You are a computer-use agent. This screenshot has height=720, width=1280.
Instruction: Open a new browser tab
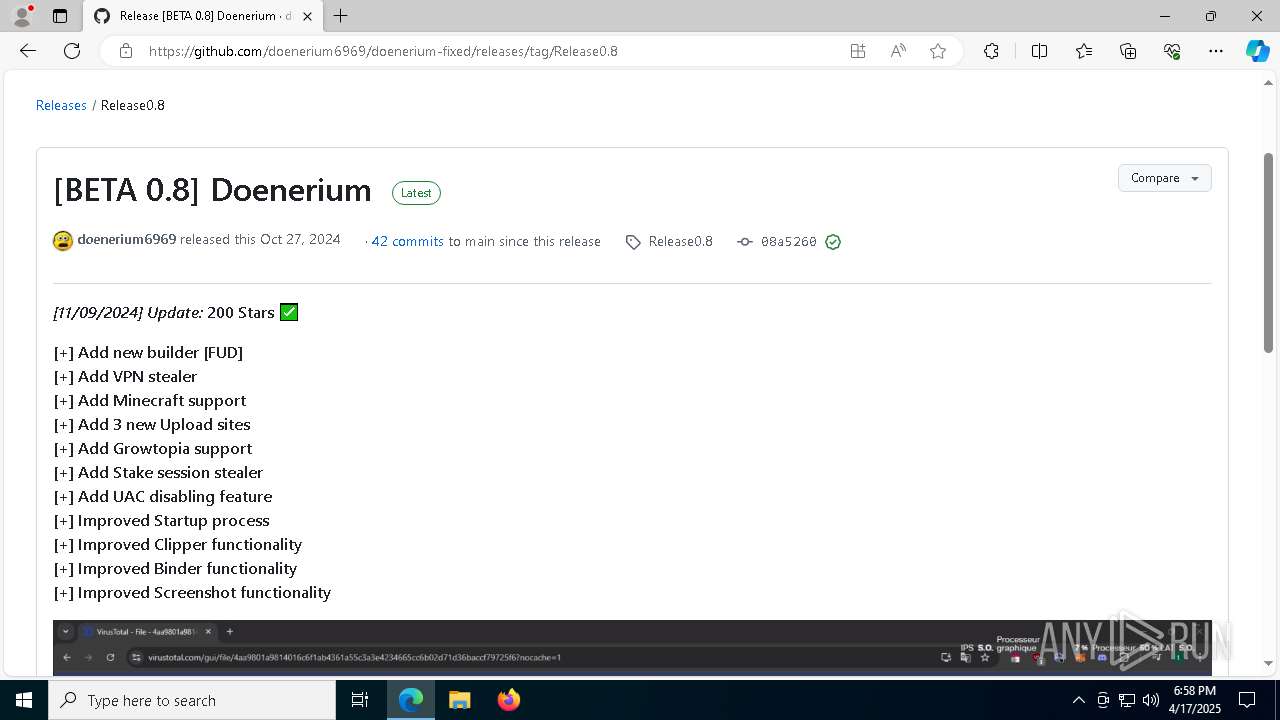[x=341, y=16]
